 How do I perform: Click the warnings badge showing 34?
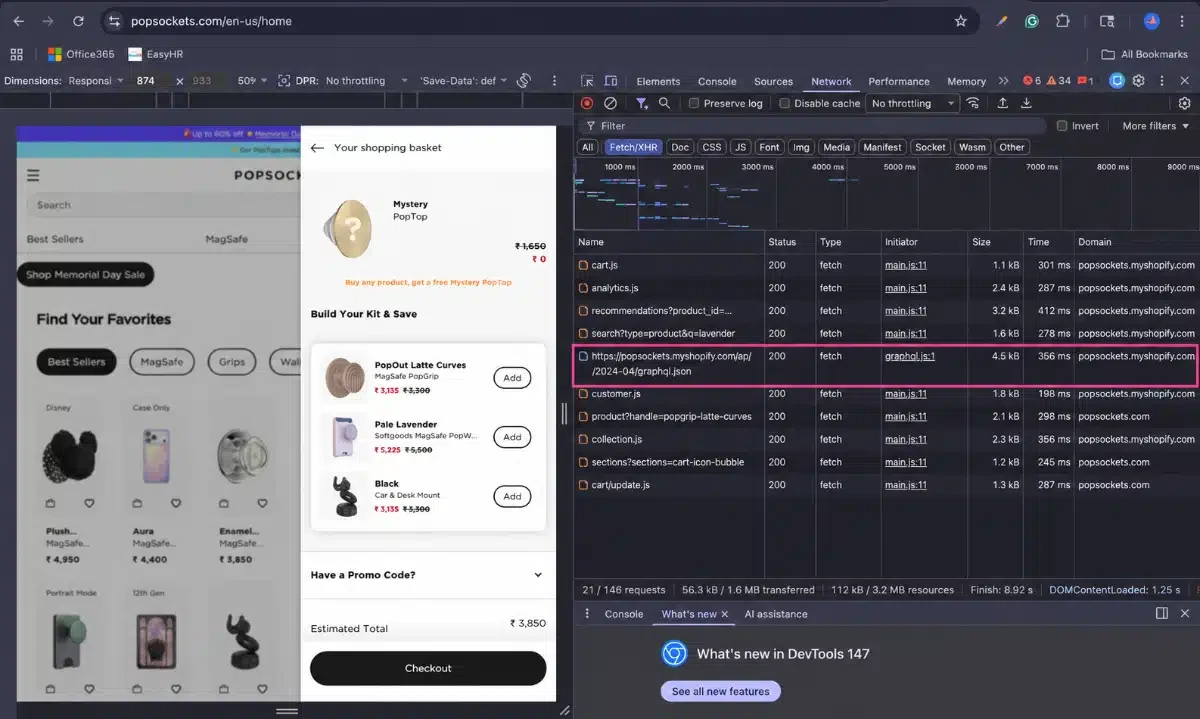1058,81
